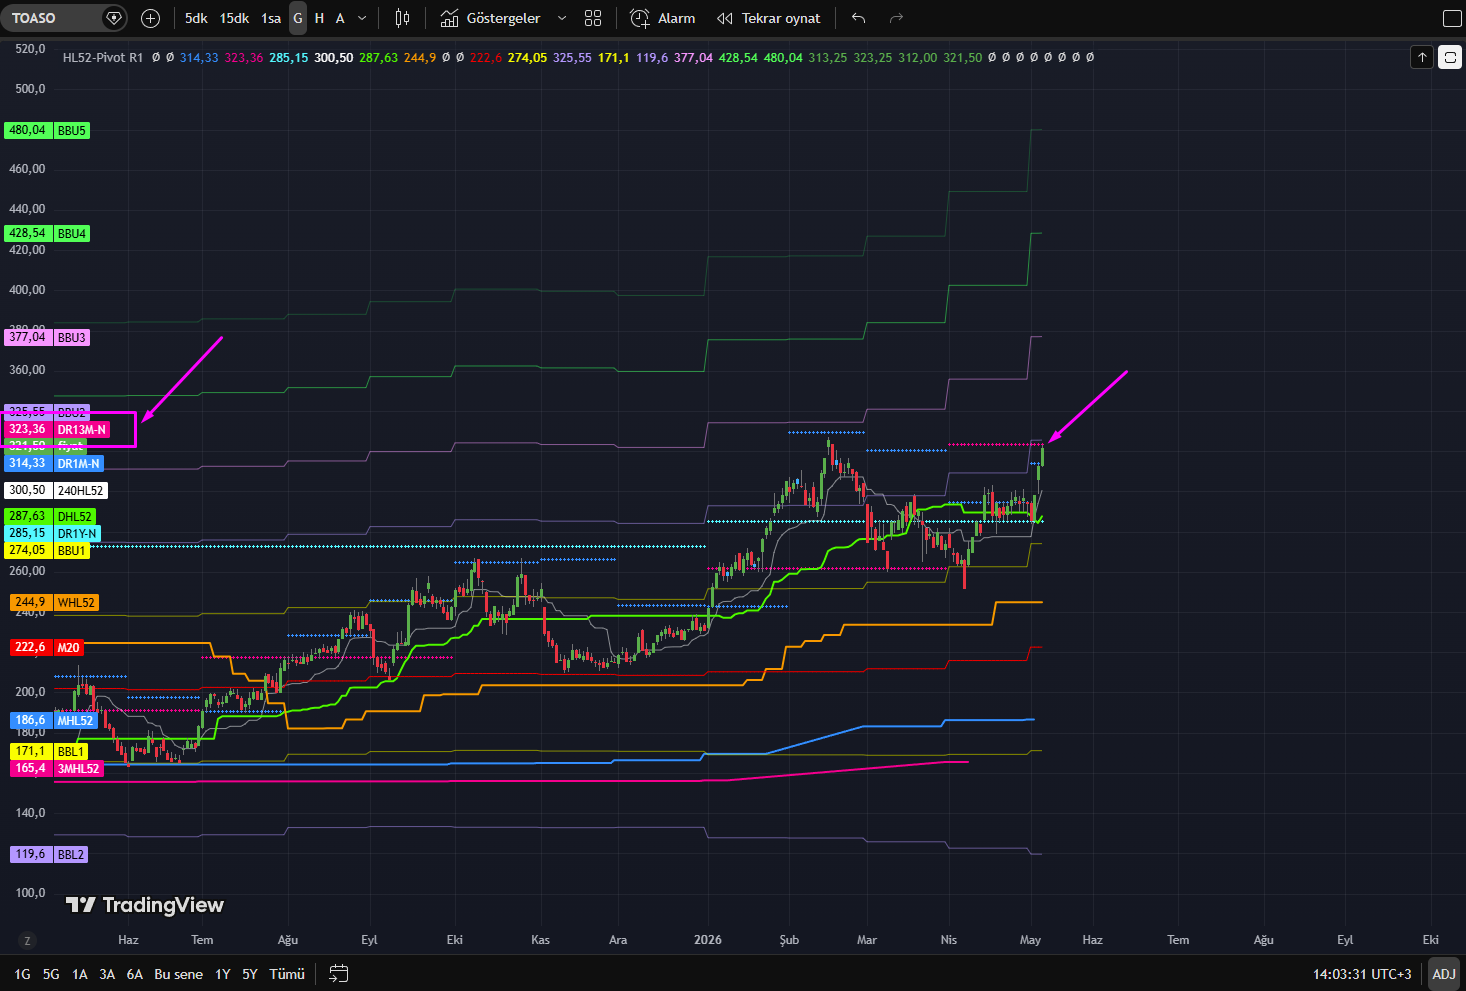Click the Kas label on the time axis

pos(540,940)
